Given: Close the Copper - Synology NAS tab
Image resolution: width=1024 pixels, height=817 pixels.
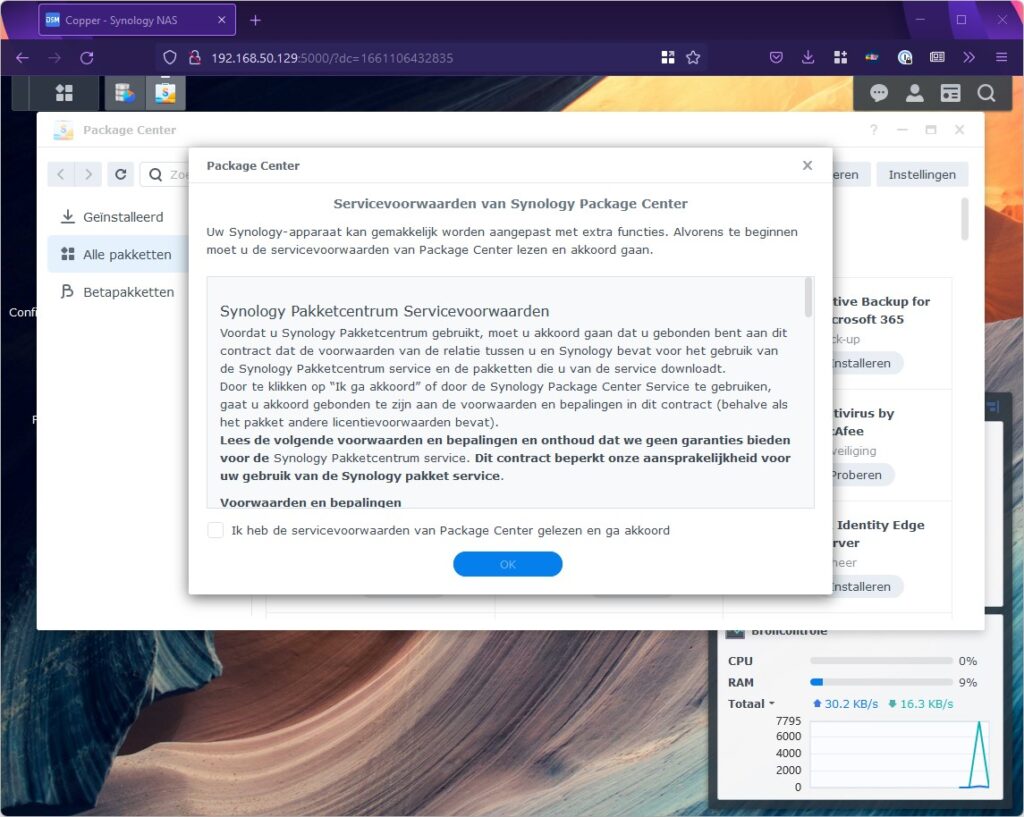Looking at the screenshot, I should pyautogui.click(x=221, y=20).
